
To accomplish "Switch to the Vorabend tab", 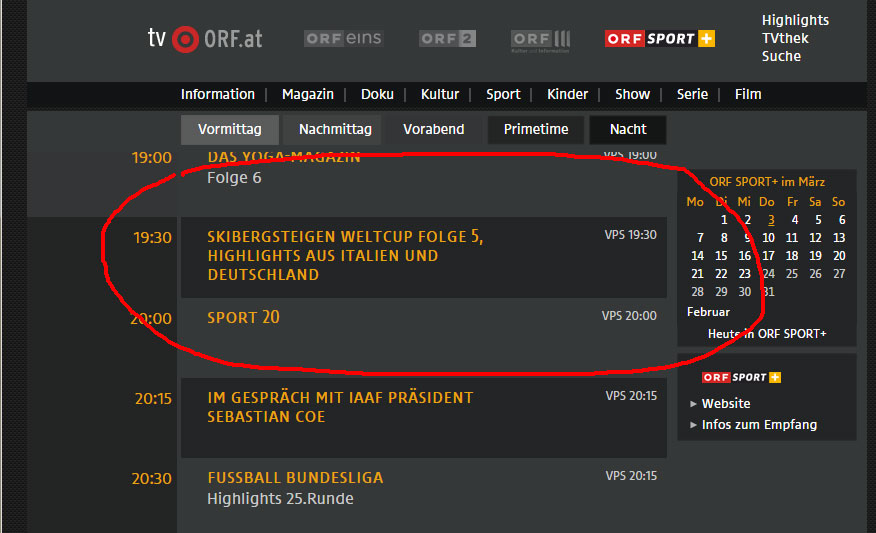I will click(x=434, y=130).
